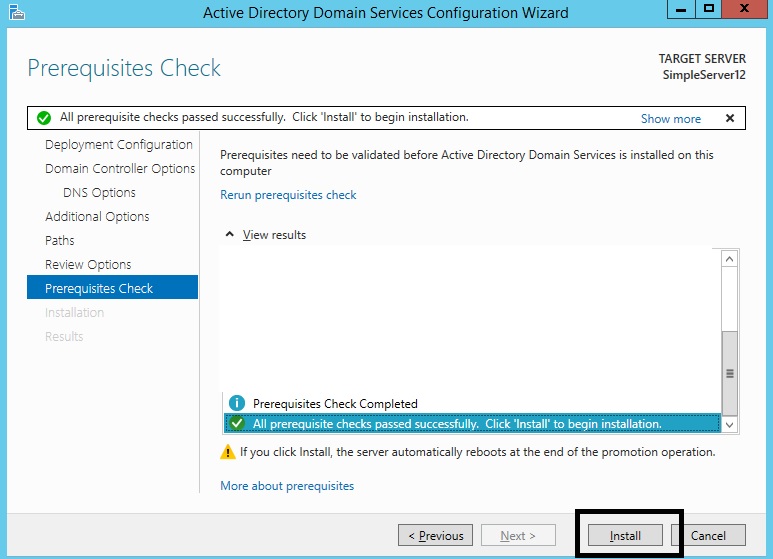
Task: Click the wizard app icon in title bar
Action: pyautogui.click(x=16, y=12)
